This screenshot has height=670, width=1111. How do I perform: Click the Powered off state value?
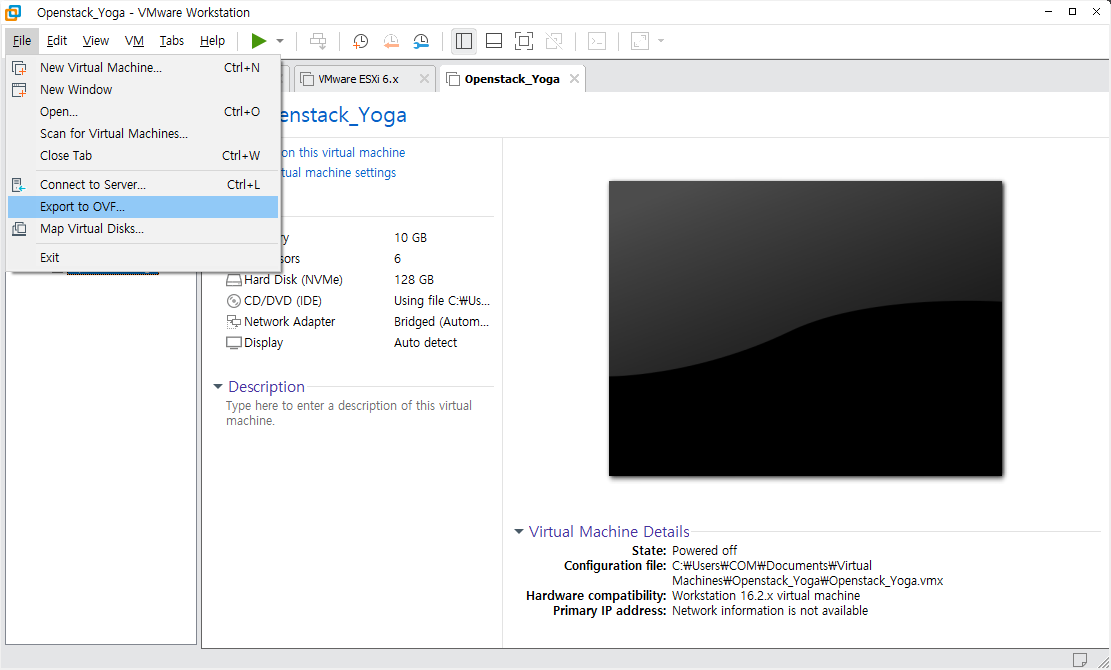[x=704, y=550]
